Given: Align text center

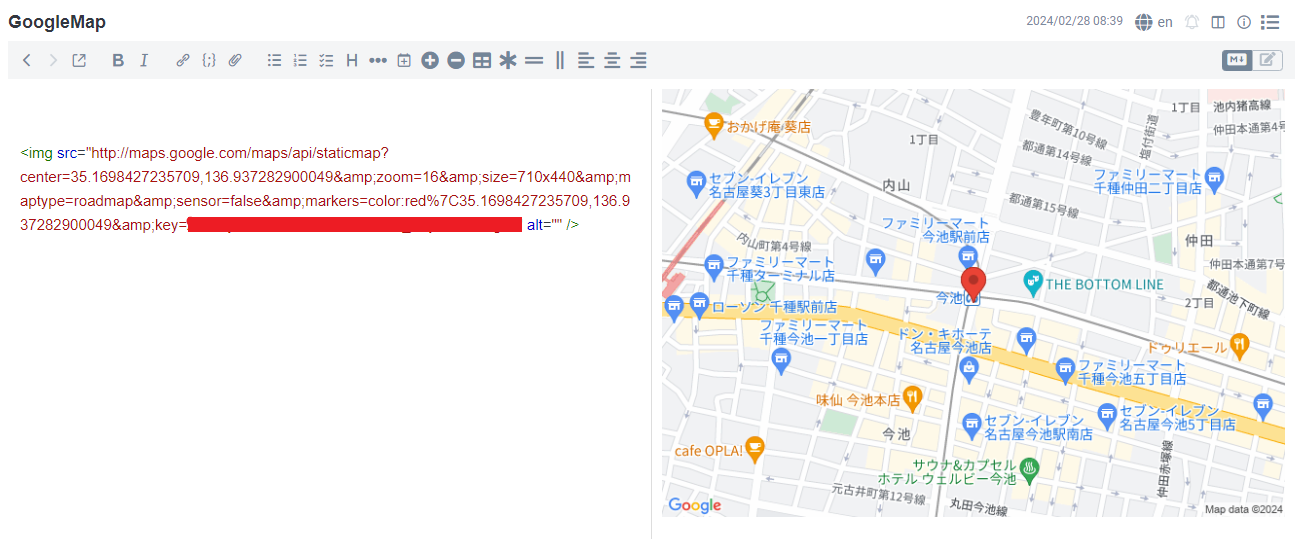Looking at the screenshot, I should tap(612, 60).
